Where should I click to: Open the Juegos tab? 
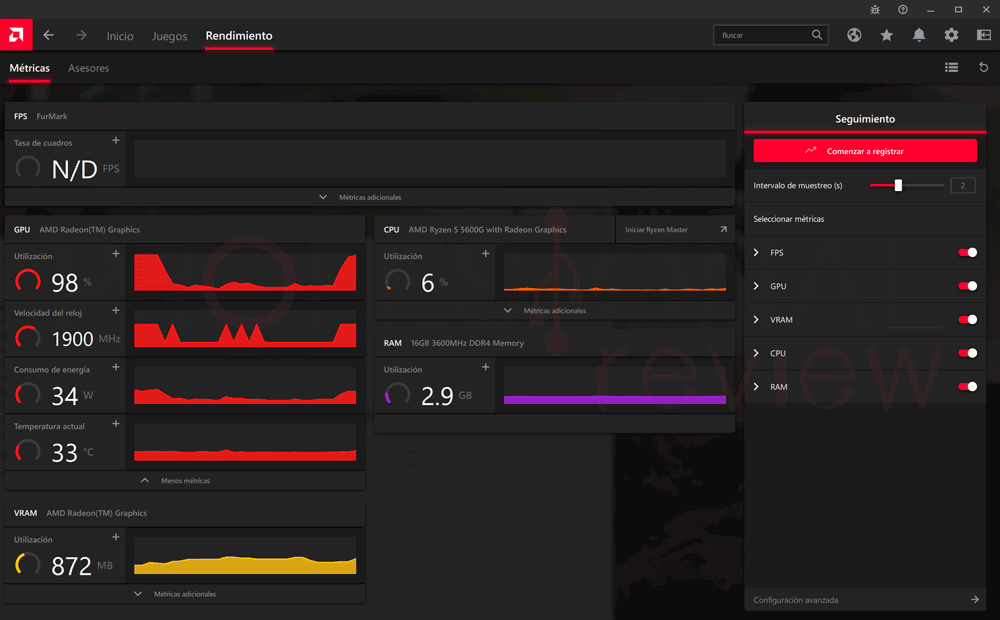[170, 36]
